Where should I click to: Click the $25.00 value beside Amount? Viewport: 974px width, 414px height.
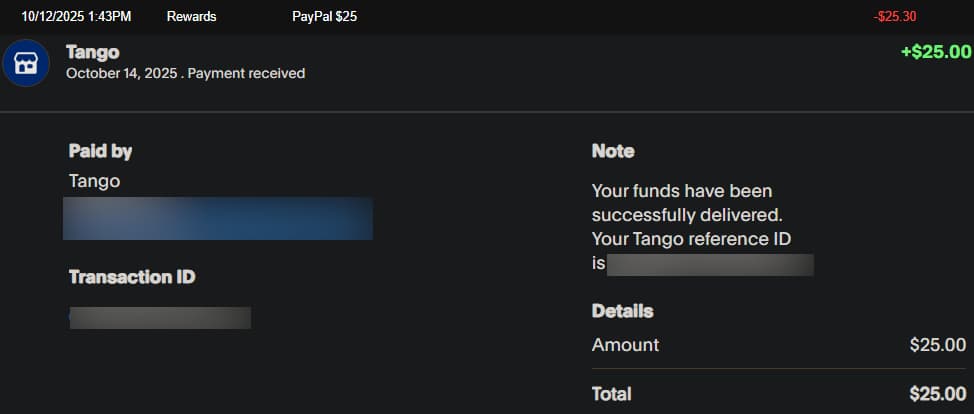[937, 345]
